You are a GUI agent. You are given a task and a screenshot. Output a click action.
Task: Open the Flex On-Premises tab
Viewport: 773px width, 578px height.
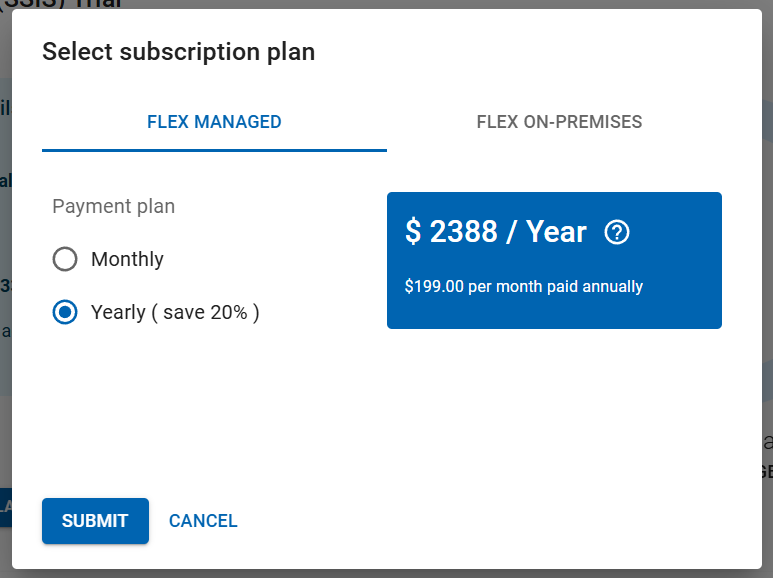(x=559, y=123)
